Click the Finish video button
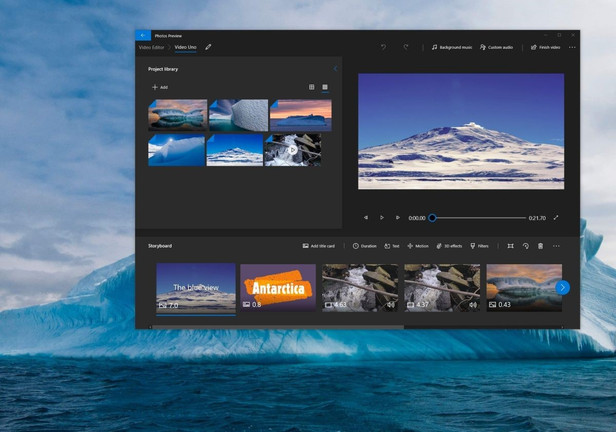 click(x=545, y=47)
